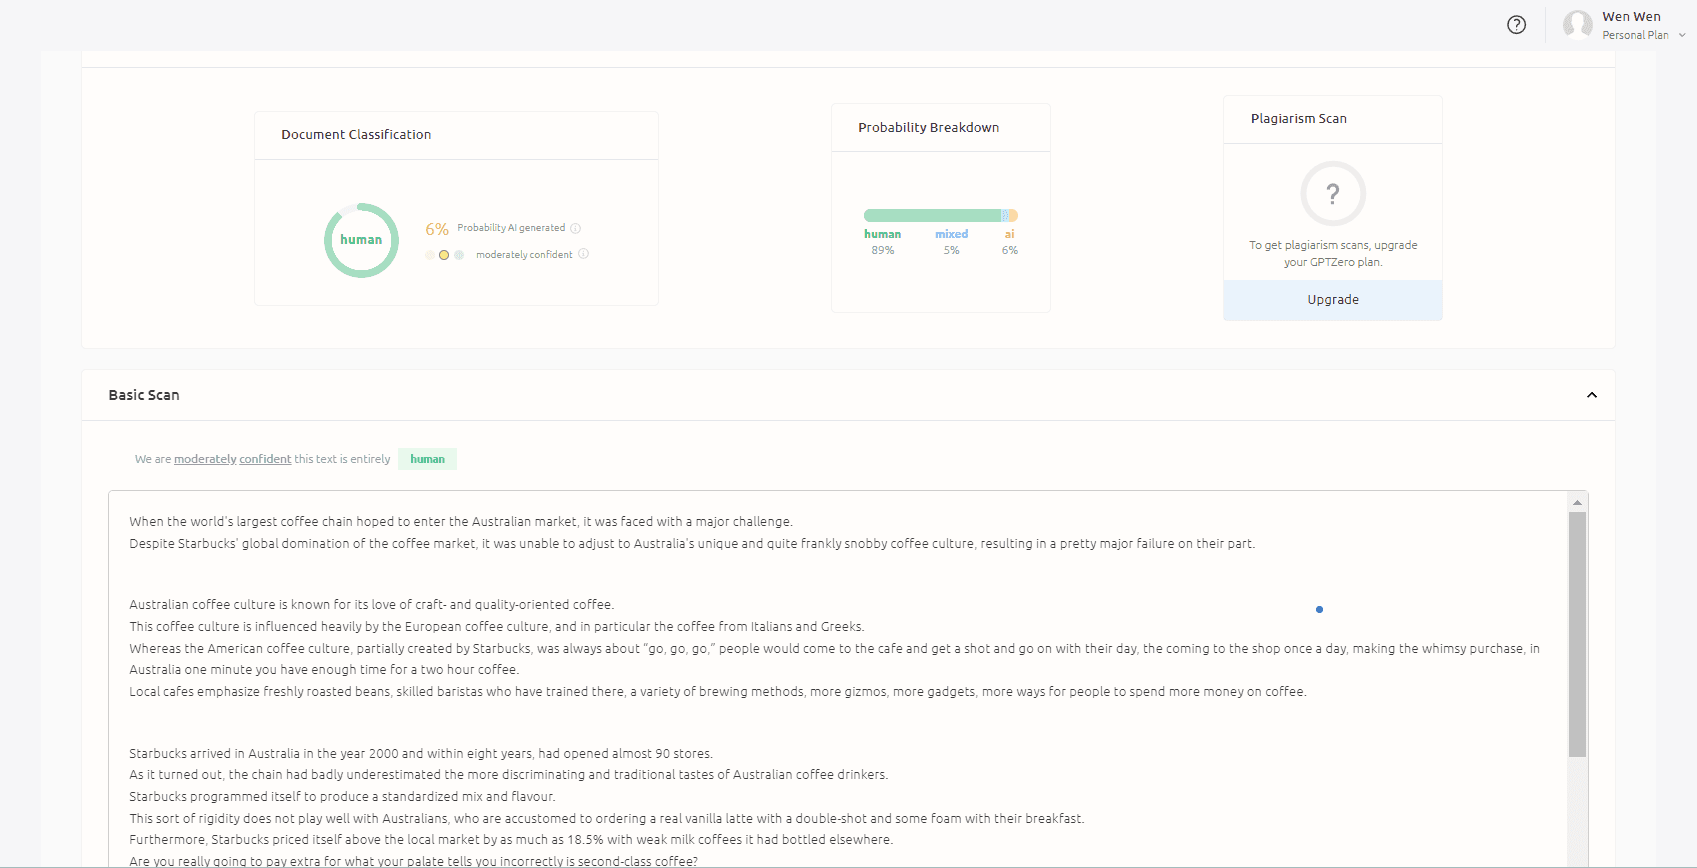
Task: Click the third green confidence indicator dot
Action: 459,255
